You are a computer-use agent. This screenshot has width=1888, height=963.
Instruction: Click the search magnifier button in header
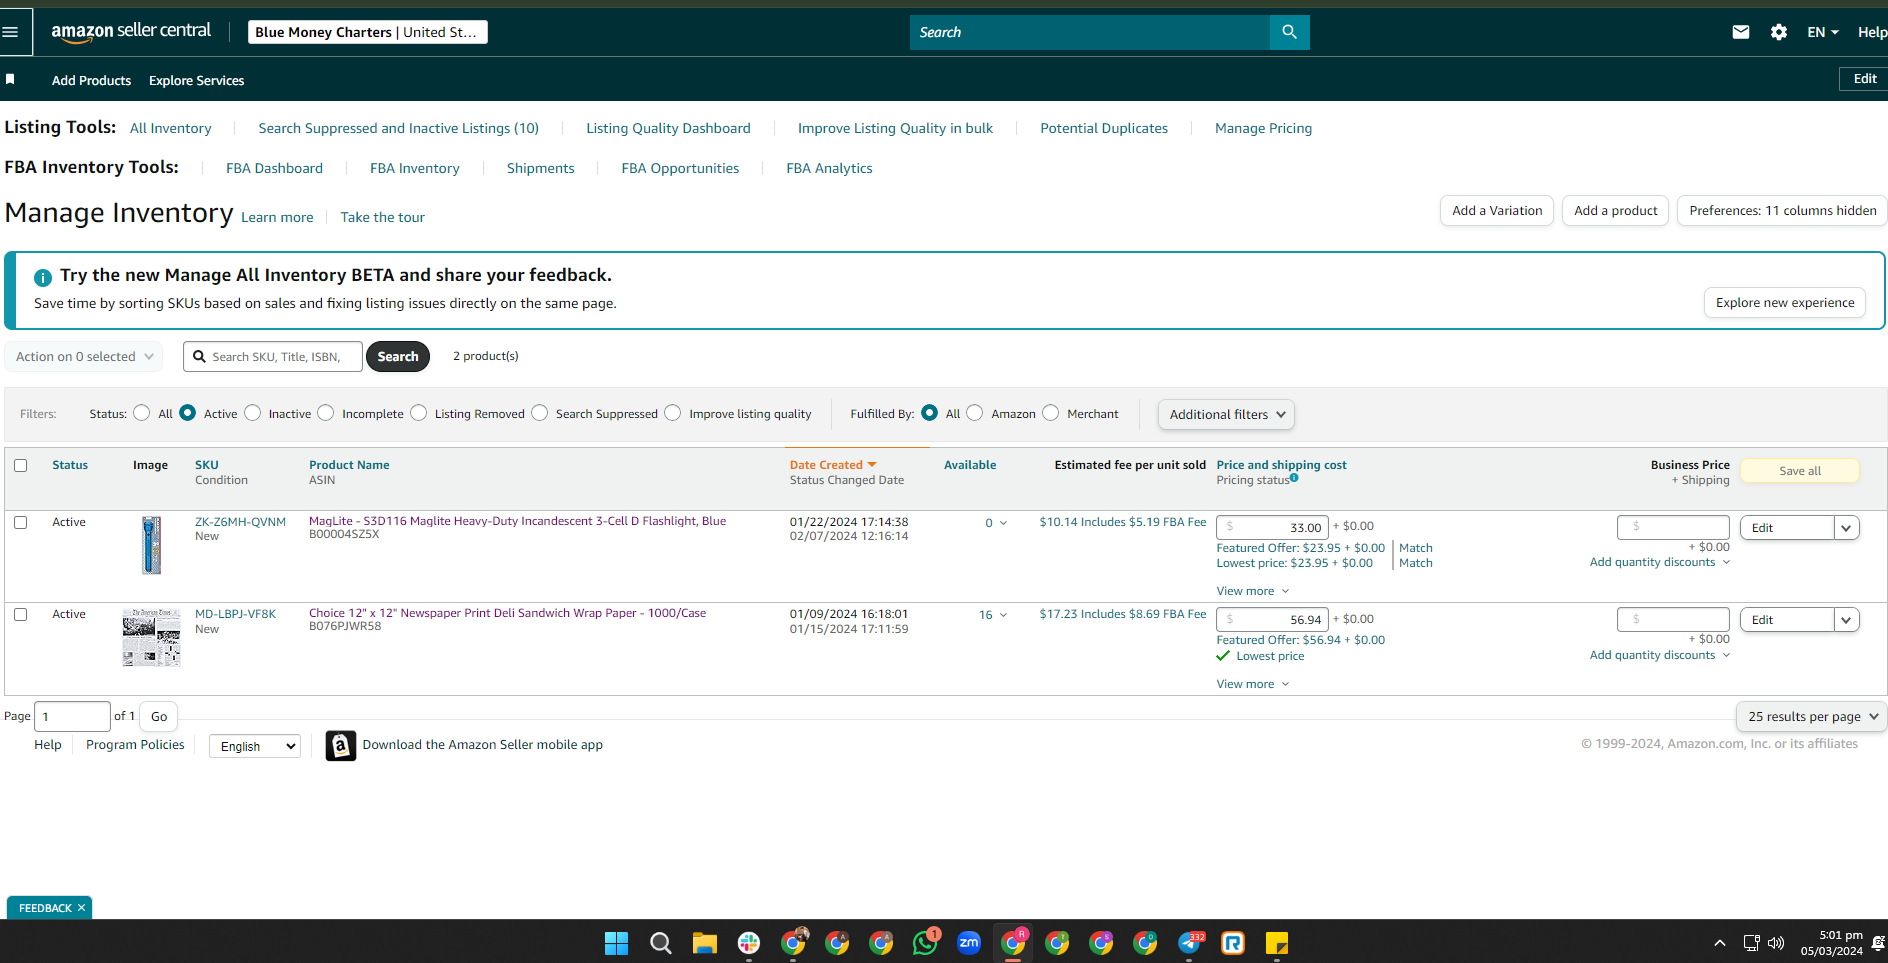click(x=1289, y=32)
